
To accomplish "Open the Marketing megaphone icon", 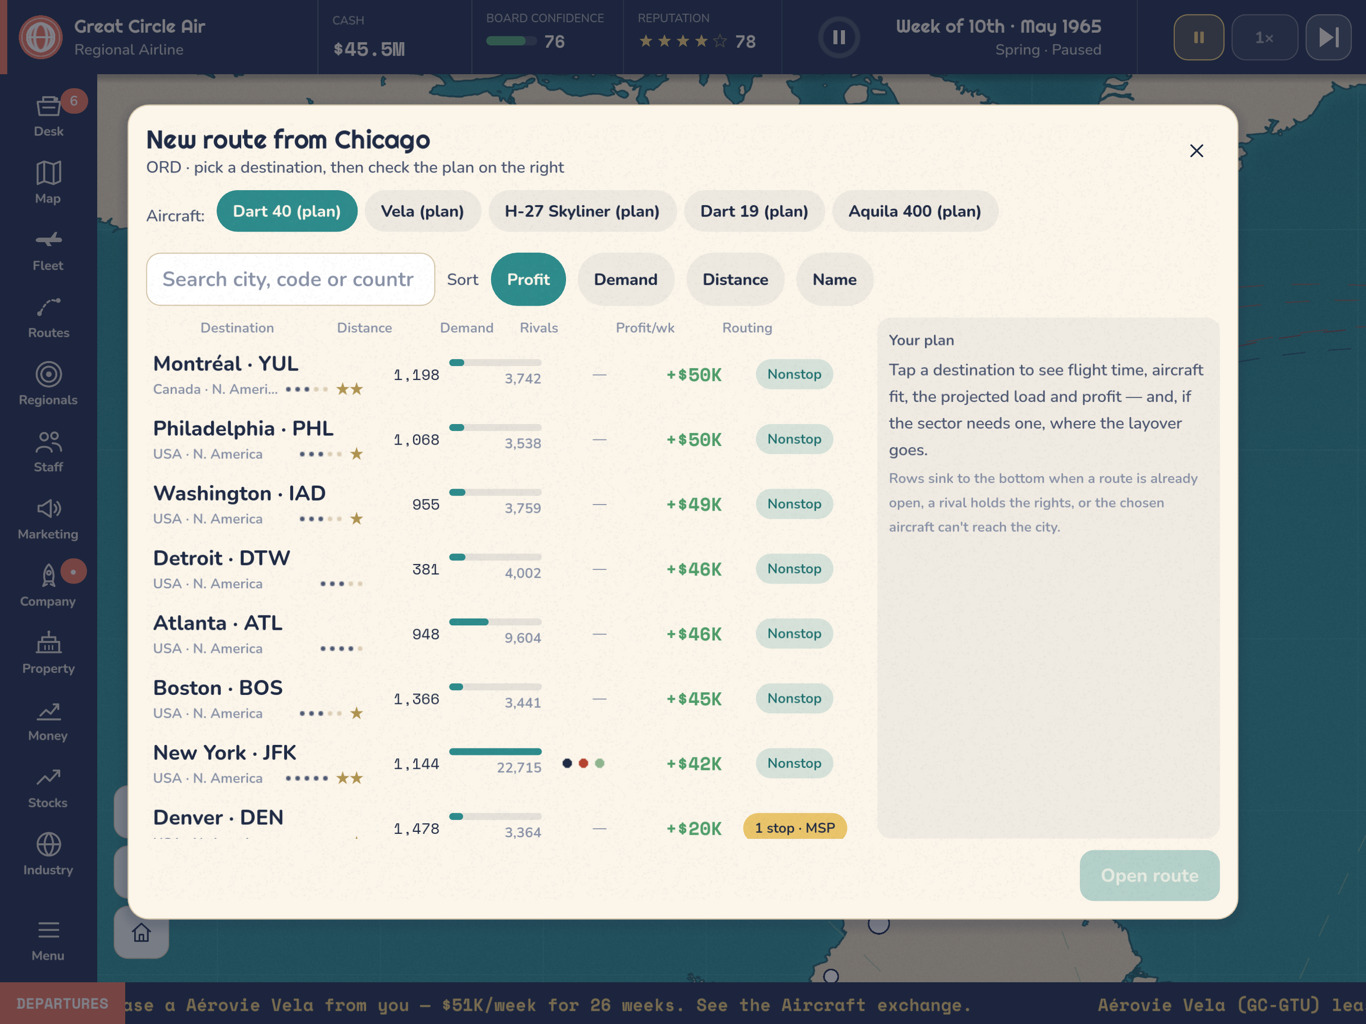I will click(x=48, y=517).
